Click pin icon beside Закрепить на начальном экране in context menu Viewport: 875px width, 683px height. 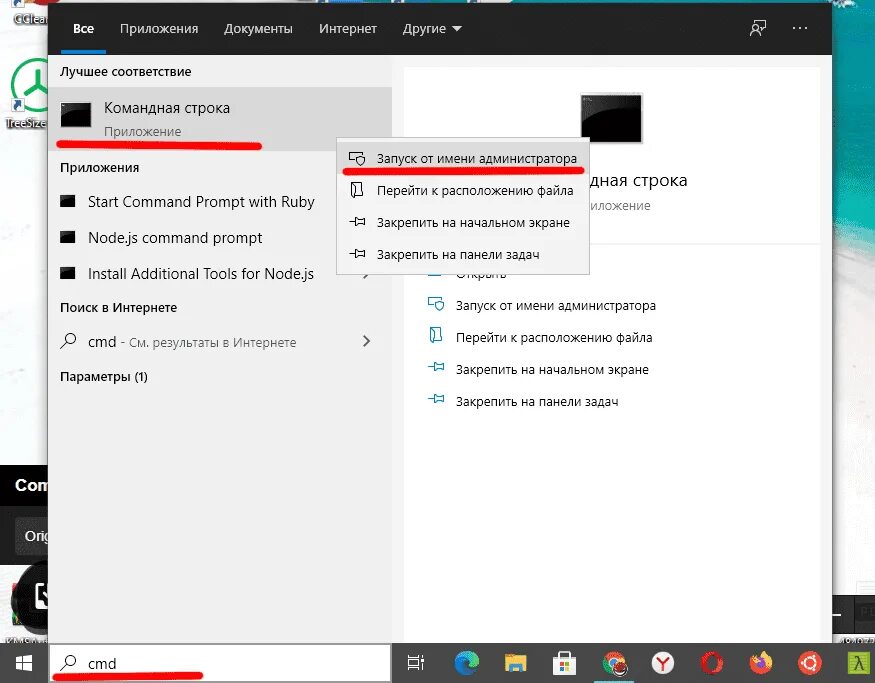357,222
